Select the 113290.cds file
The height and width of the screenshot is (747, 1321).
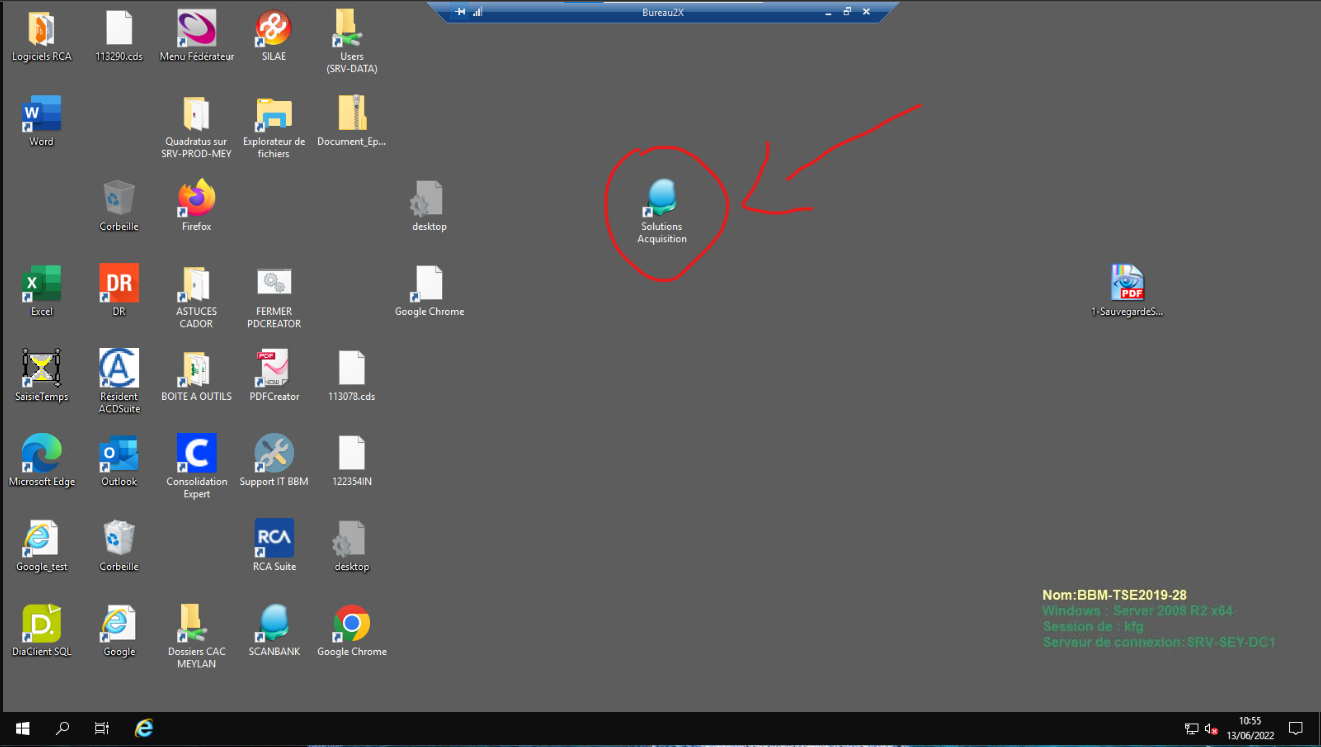point(119,30)
